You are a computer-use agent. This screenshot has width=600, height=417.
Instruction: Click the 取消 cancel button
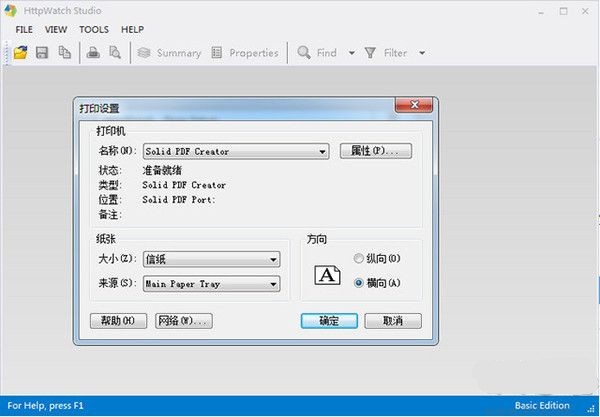coord(393,321)
